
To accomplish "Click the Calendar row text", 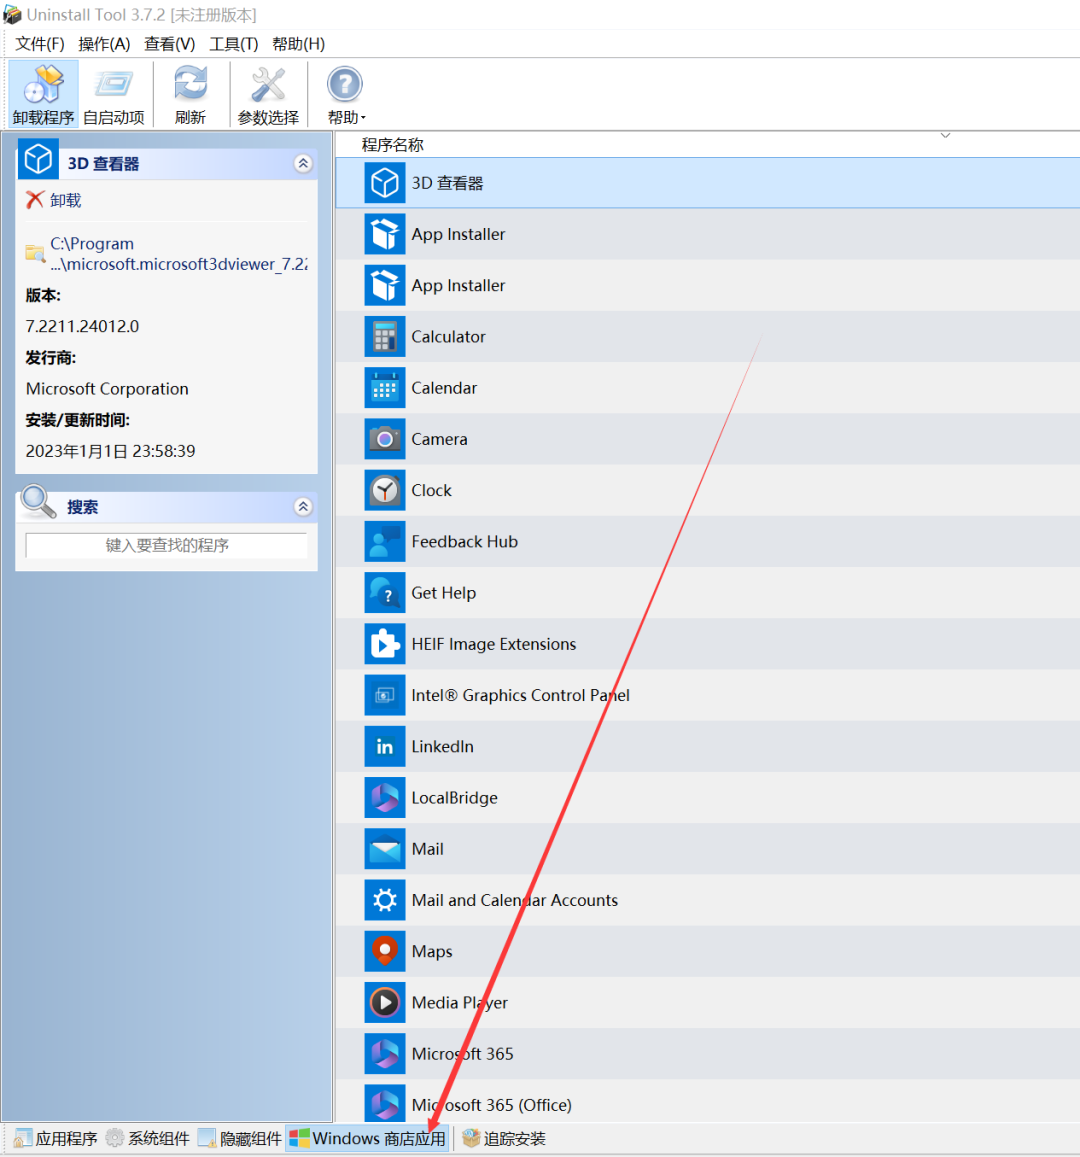I will pos(444,388).
